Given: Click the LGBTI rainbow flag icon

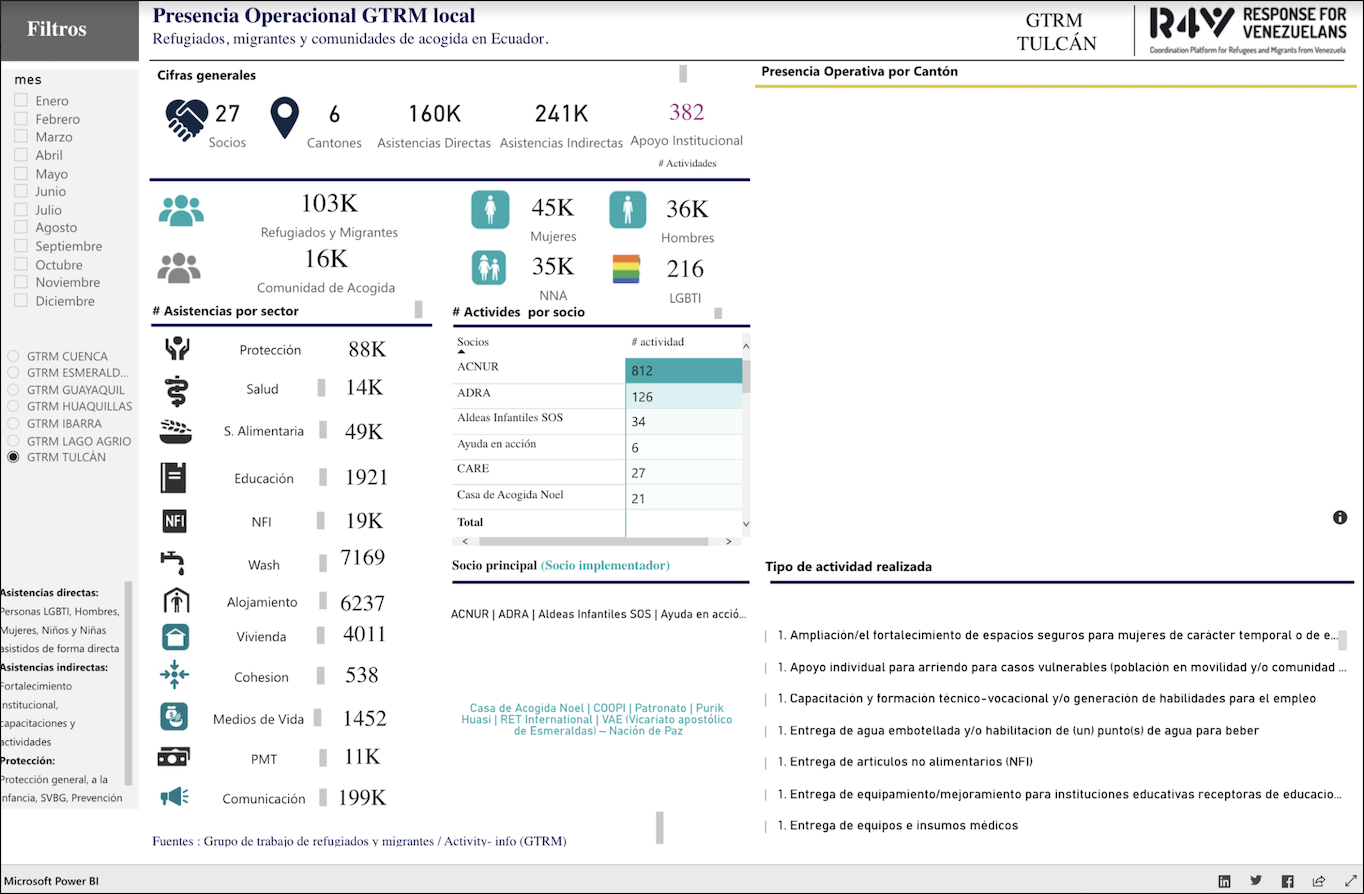Looking at the screenshot, I should (x=627, y=269).
